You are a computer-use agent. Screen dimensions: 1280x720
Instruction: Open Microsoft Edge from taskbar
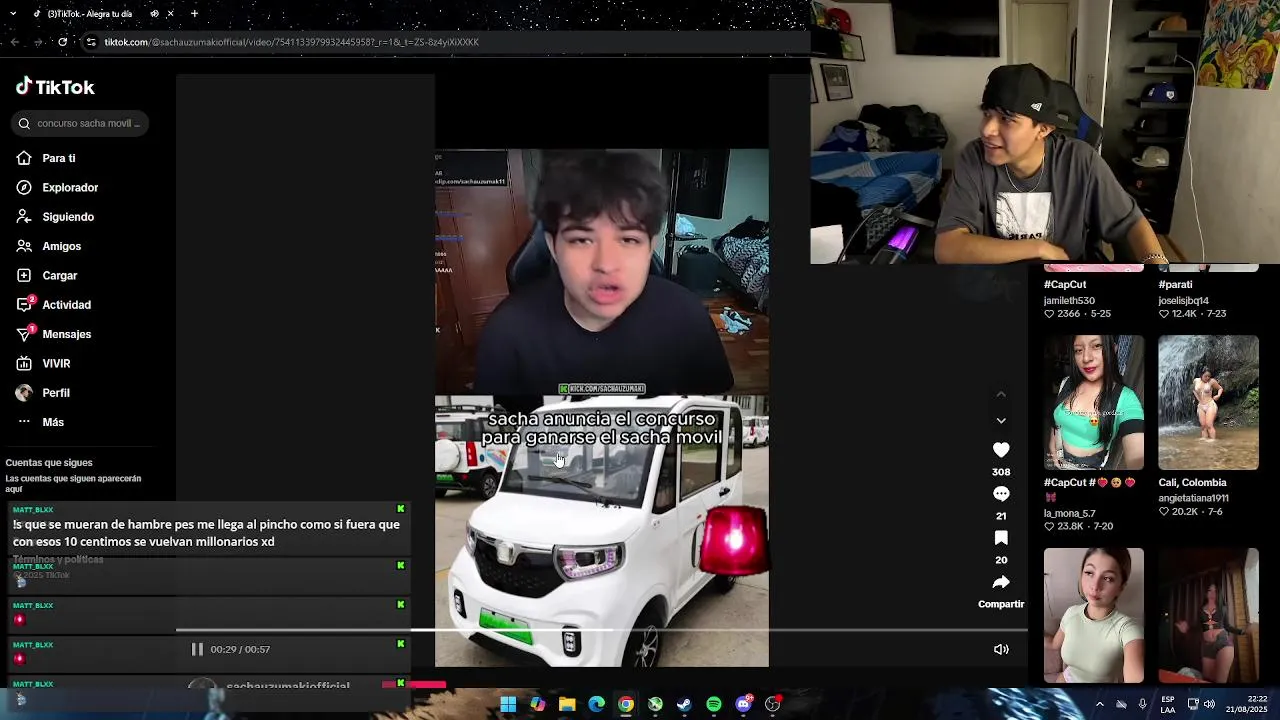pos(596,704)
